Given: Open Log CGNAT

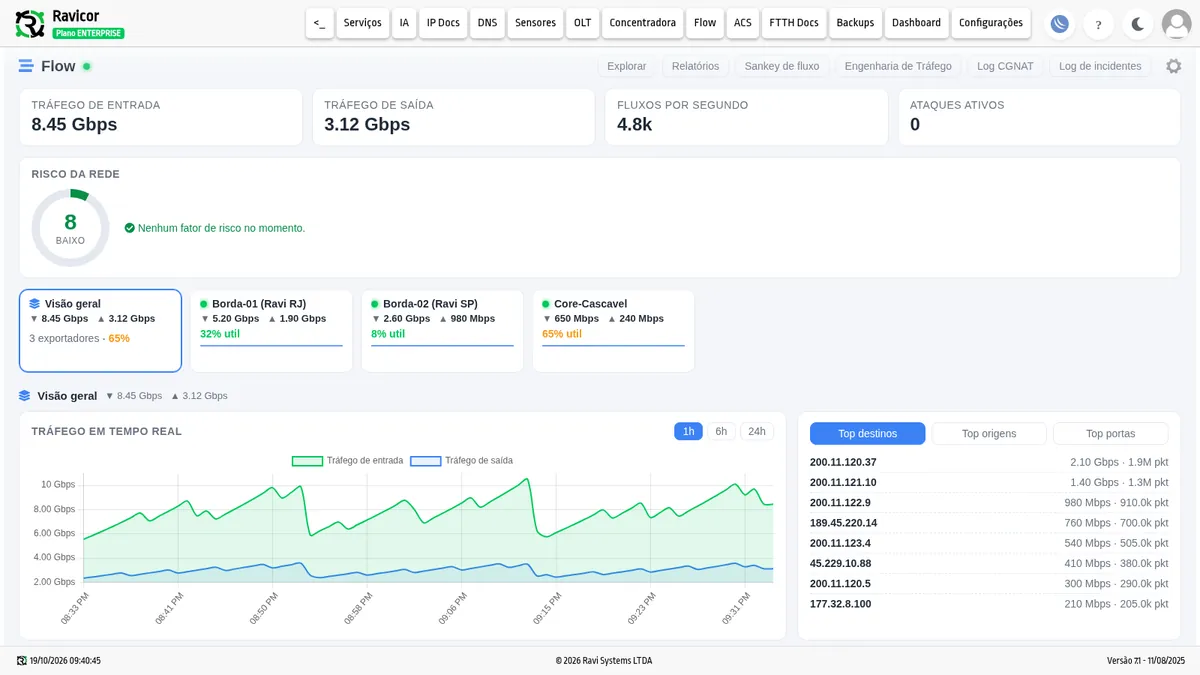Looking at the screenshot, I should (x=1005, y=66).
